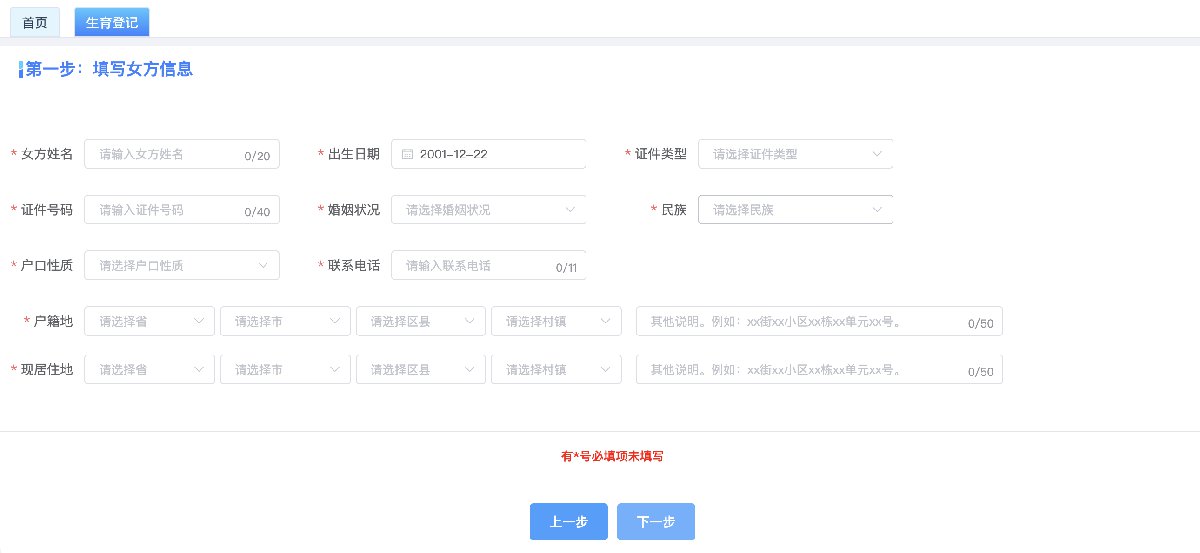The width and height of the screenshot is (1200, 553).
Task: Expand the 婚姻状况 dropdown
Action: [488, 210]
